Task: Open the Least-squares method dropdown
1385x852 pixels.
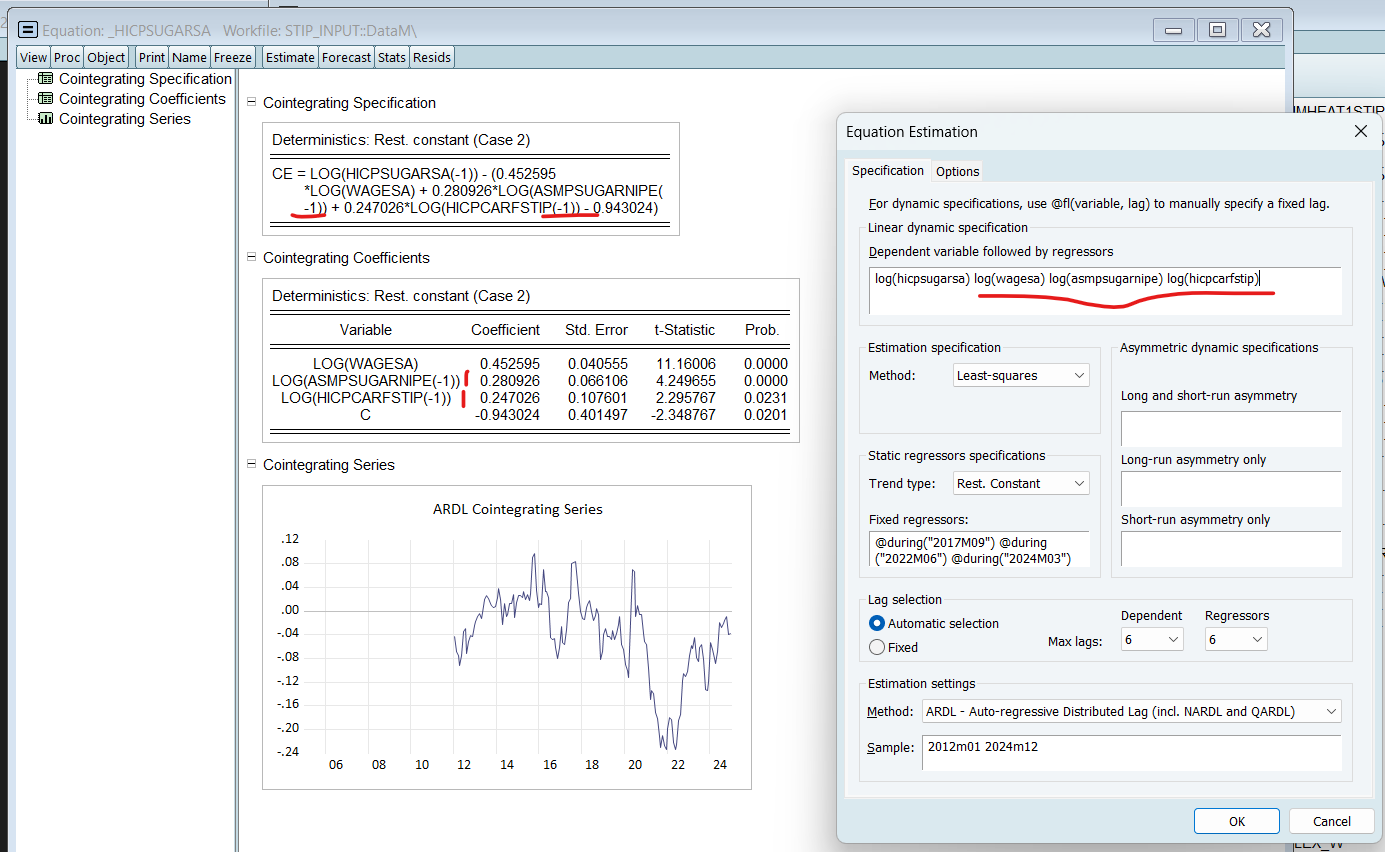Action: click(1021, 376)
